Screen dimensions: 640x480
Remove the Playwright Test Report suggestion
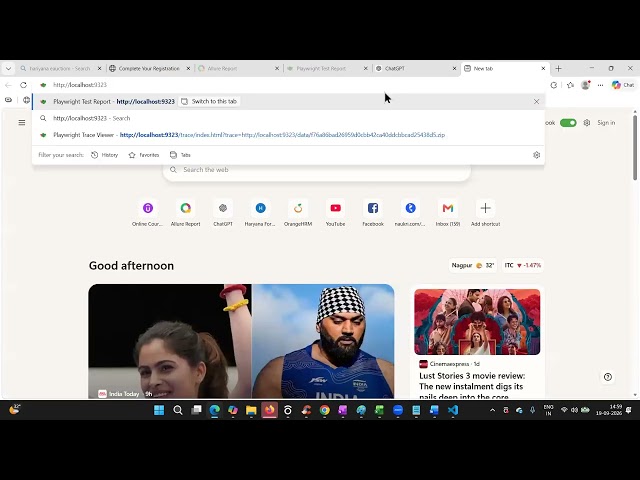[536, 102]
